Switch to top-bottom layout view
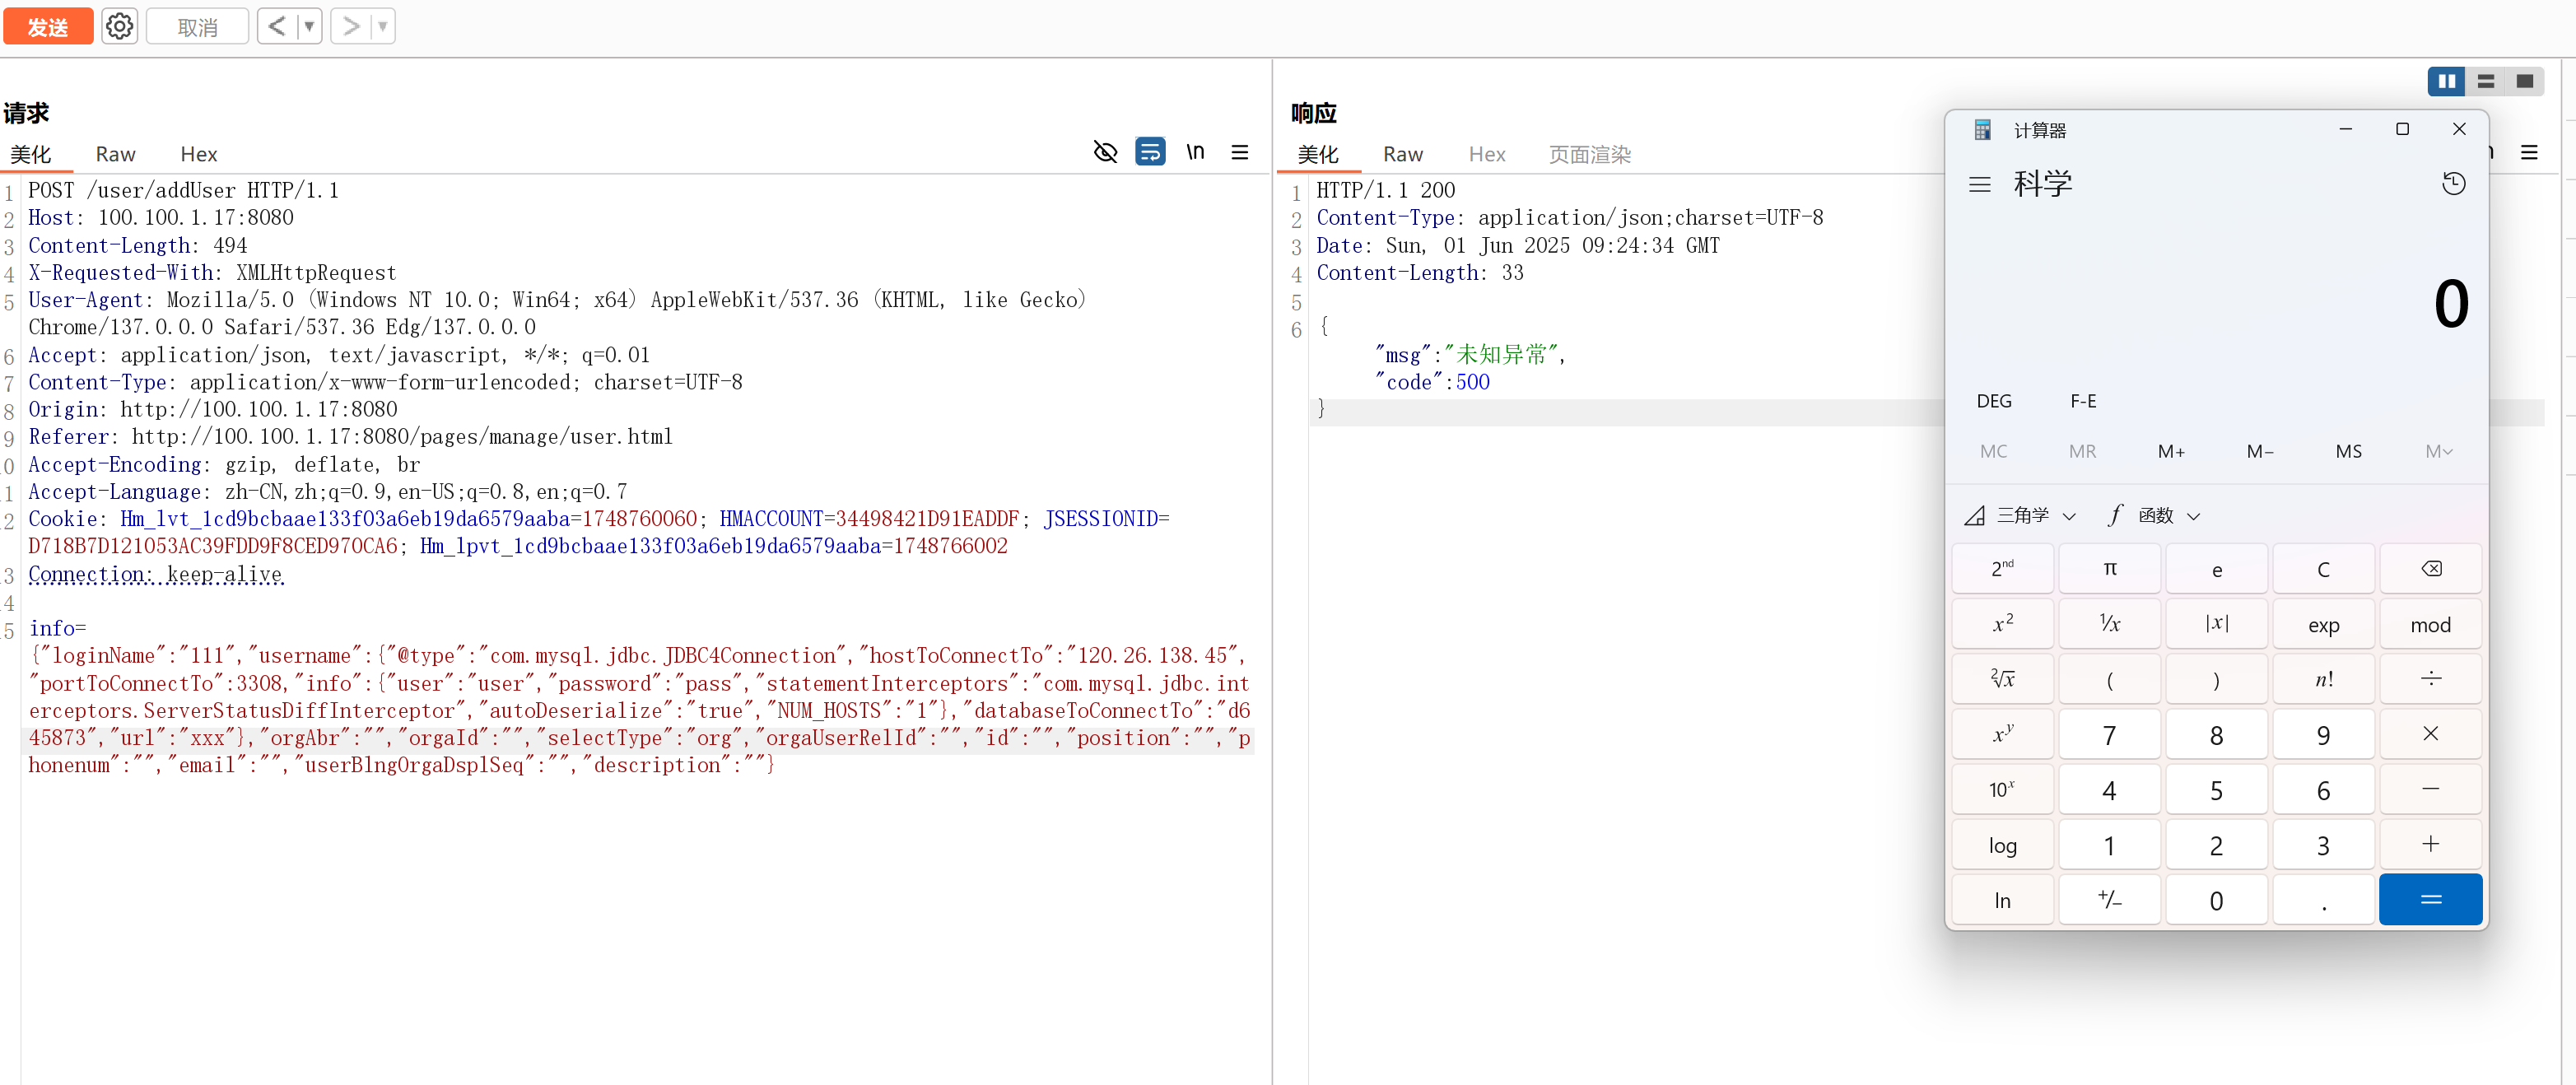The height and width of the screenshot is (1085, 2576). point(2485,81)
